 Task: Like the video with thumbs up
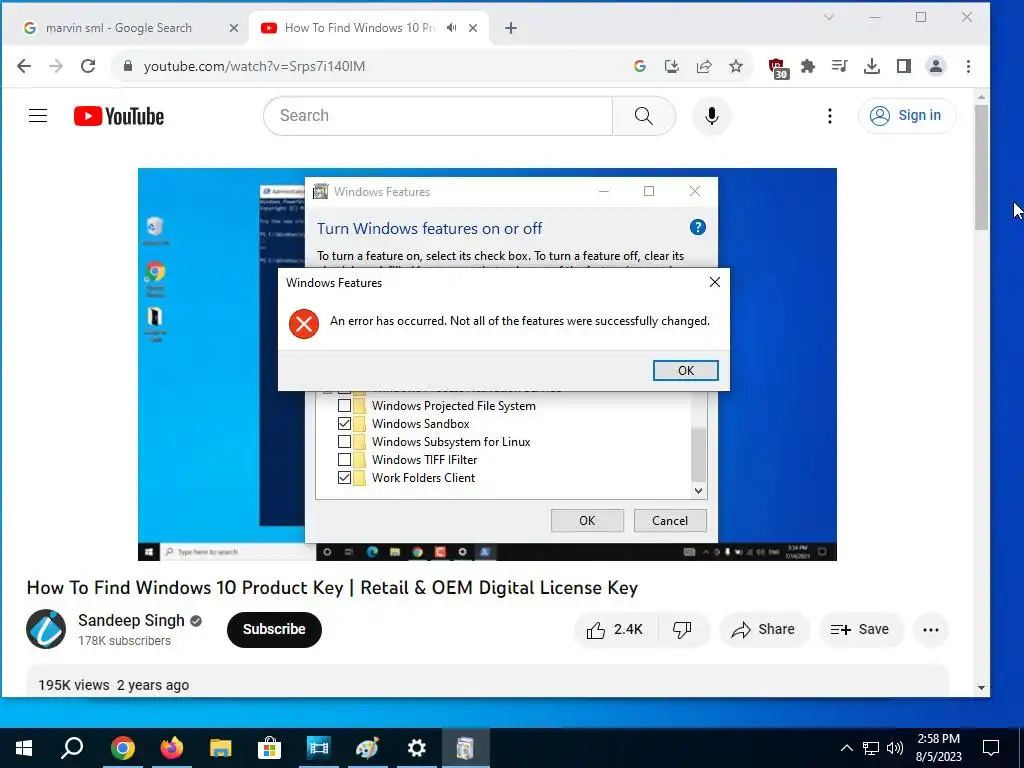pyautogui.click(x=615, y=630)
